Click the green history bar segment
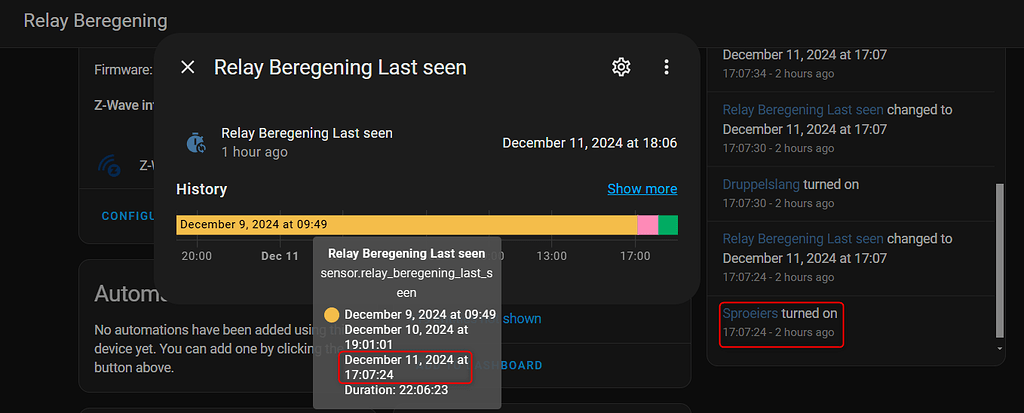1024x413 pixels. pyautogui.click(x=668, y=225)
